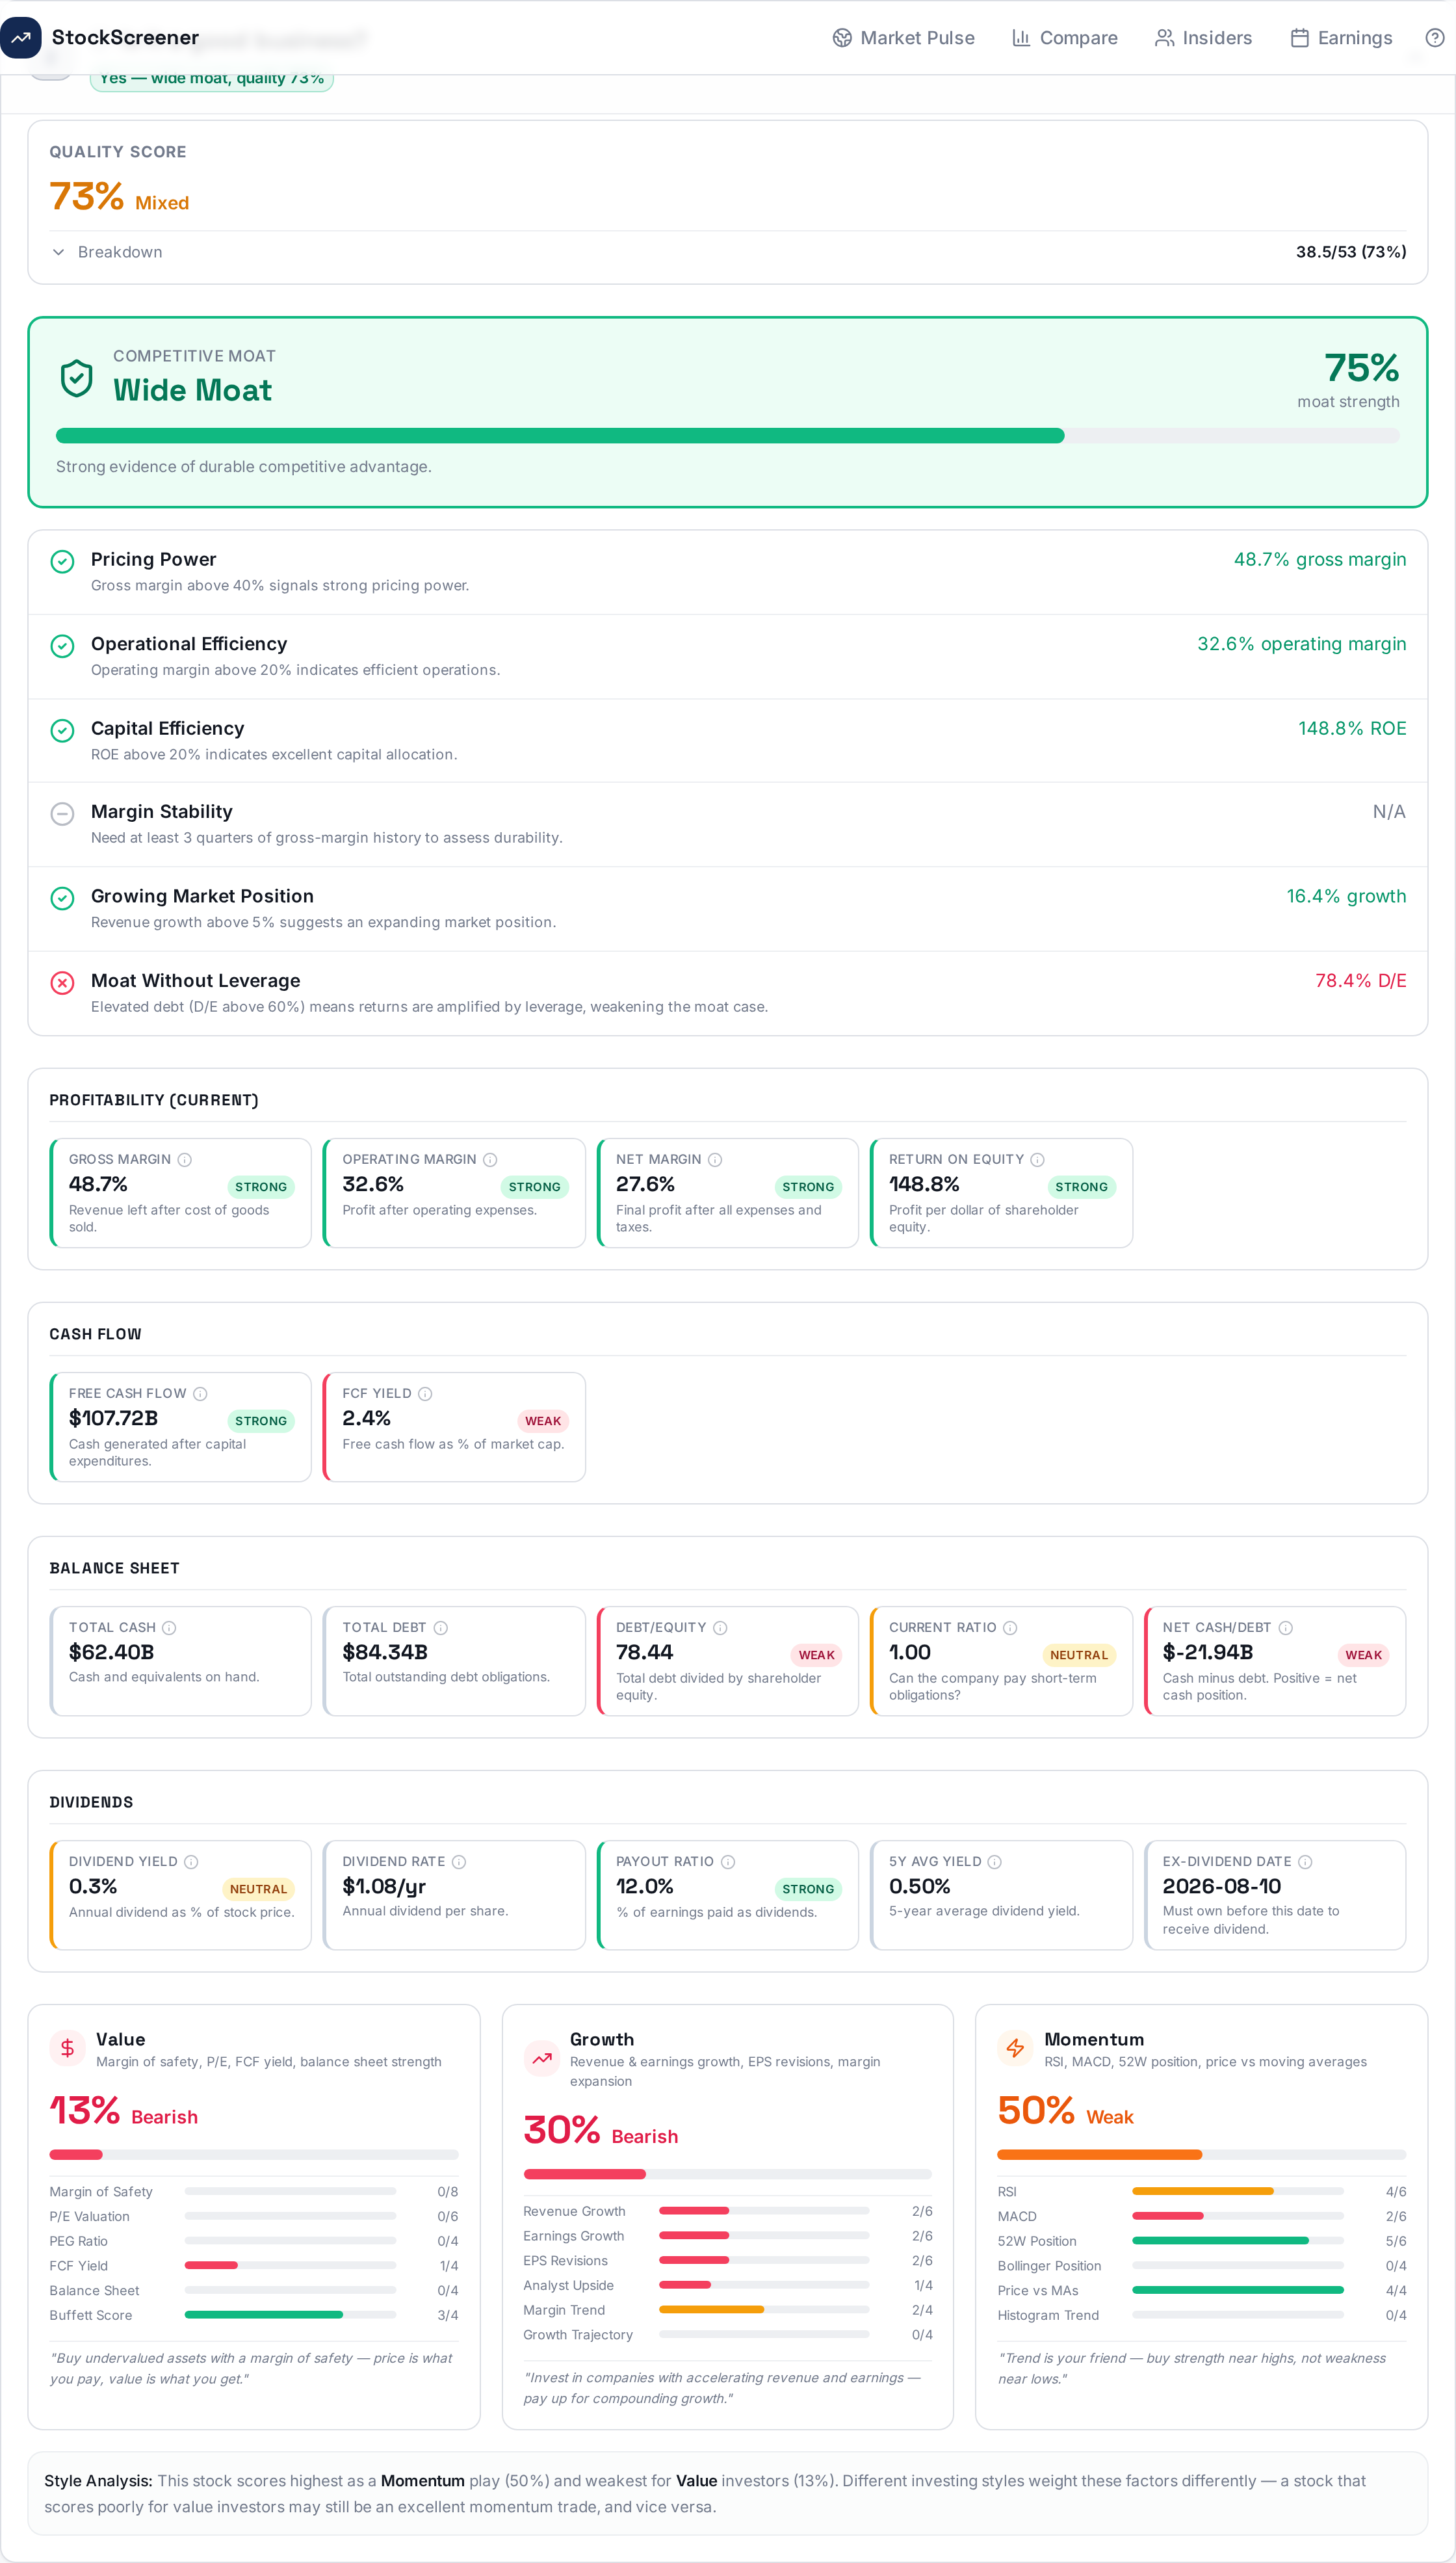Click the Wide Moat shield icon
The height and width of the screenshot is (2563, 1456).
(77, 379)
